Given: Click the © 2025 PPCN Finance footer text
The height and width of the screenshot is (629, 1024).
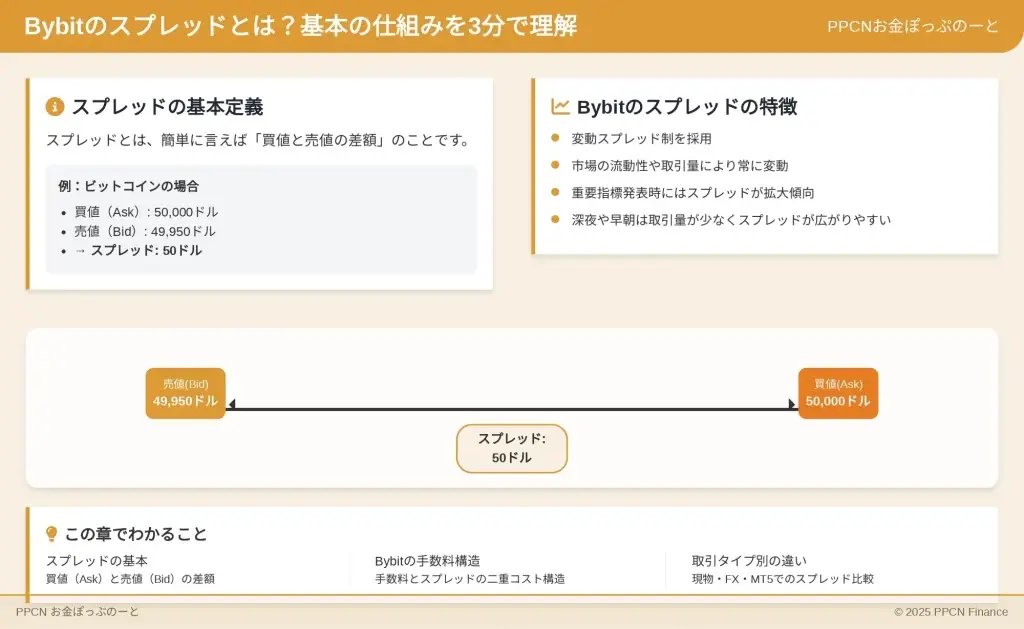Looking at the screenshot, I should click(951, 612).
